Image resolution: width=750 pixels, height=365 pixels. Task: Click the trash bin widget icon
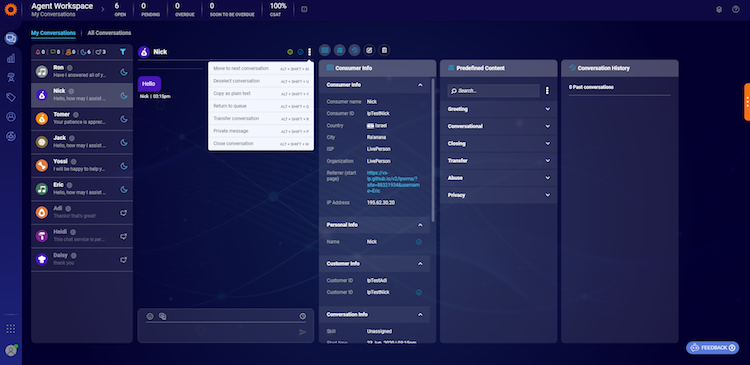point(384,50)
